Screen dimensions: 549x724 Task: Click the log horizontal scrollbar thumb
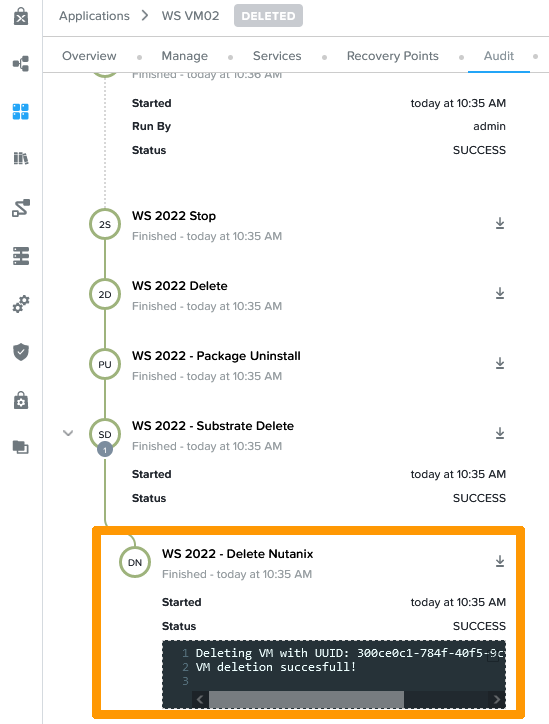(x=306, y=699)
